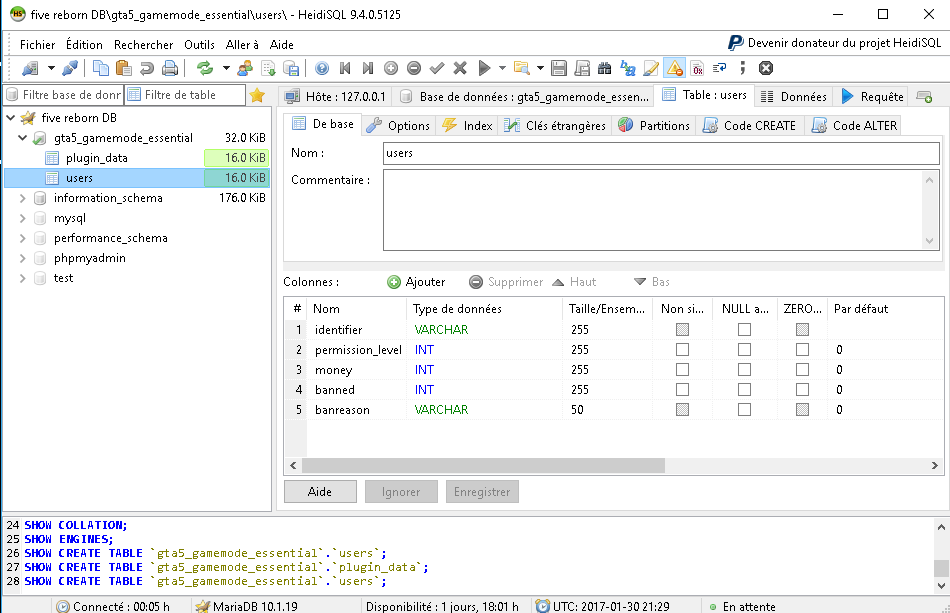Click the undo arrow icon
950x613 pixels.
(147, 68)
